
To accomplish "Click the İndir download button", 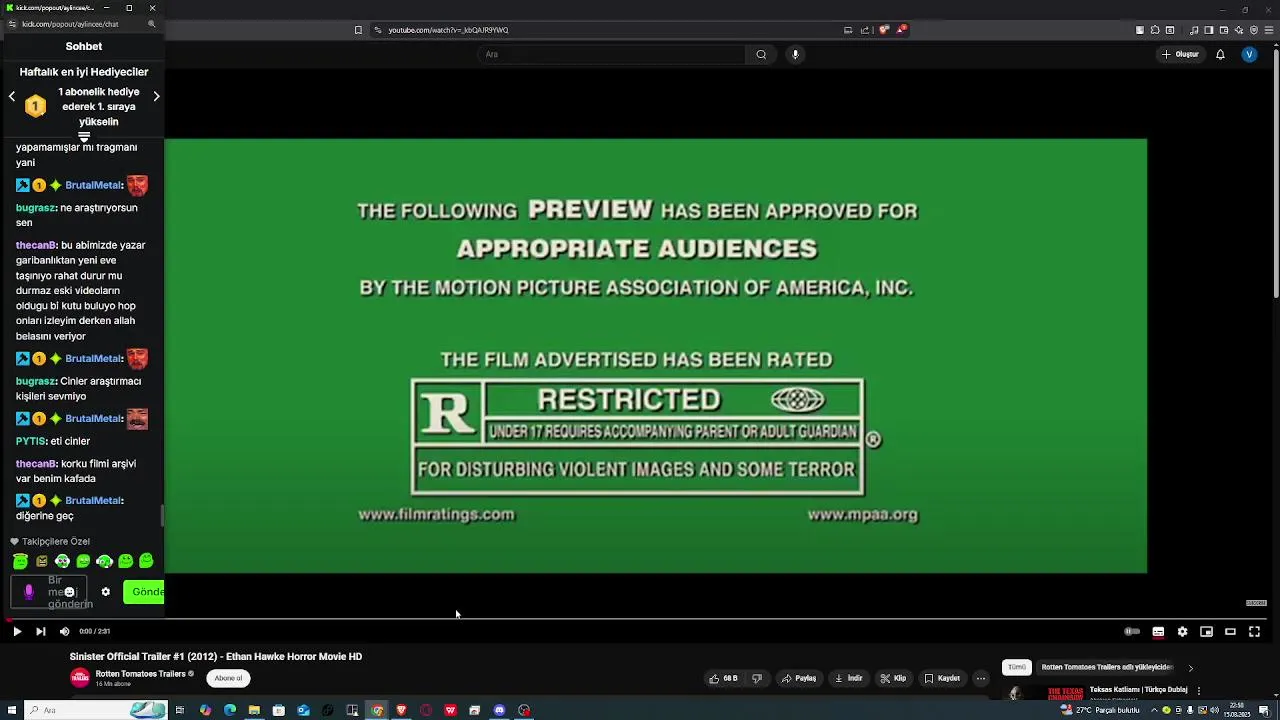I will coord(848,678).
